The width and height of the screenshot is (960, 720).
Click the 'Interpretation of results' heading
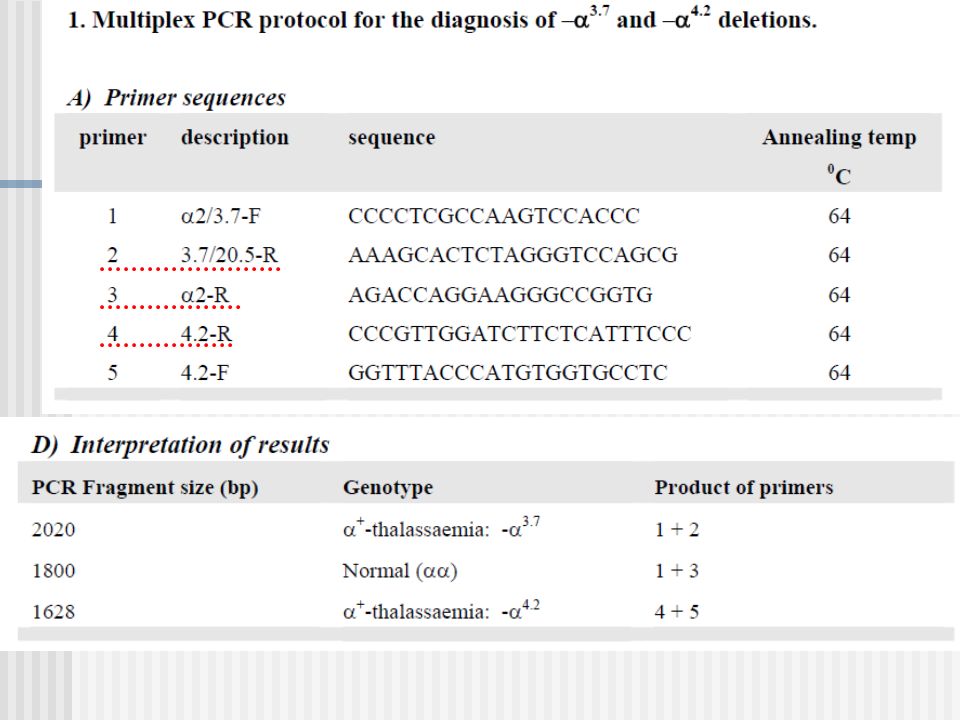(x=181, y=444)
